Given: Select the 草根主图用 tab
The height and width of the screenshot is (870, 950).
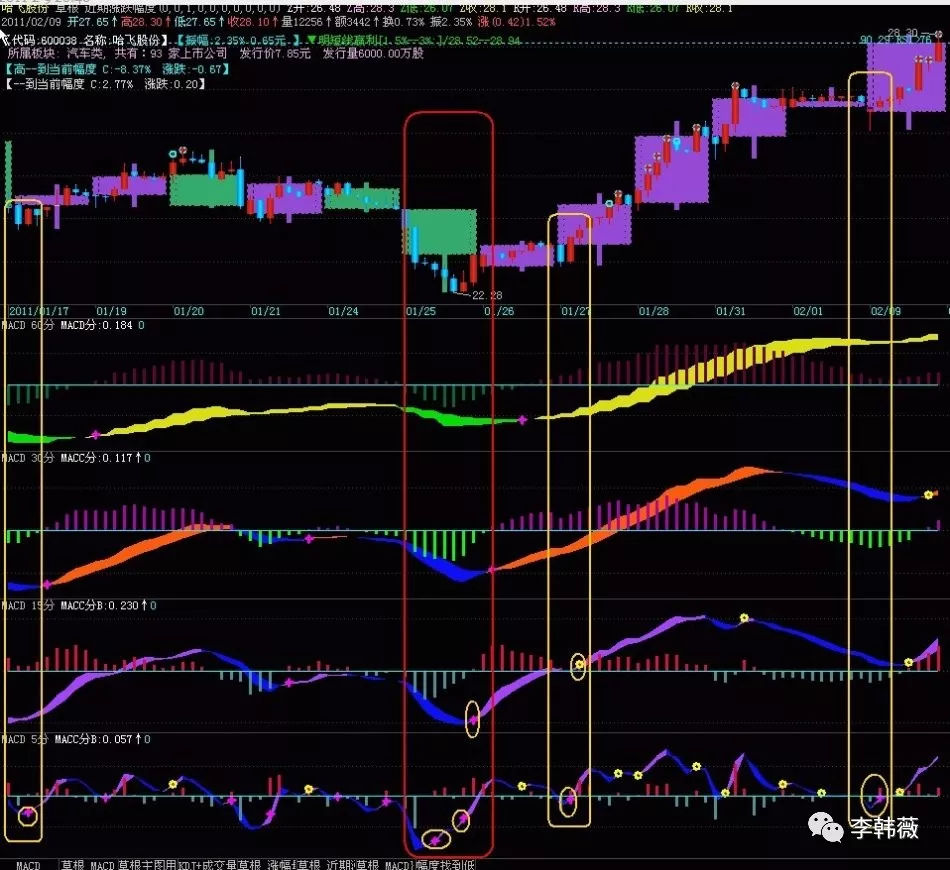Looking at the screenshot, I should click(x=147, y=865).
